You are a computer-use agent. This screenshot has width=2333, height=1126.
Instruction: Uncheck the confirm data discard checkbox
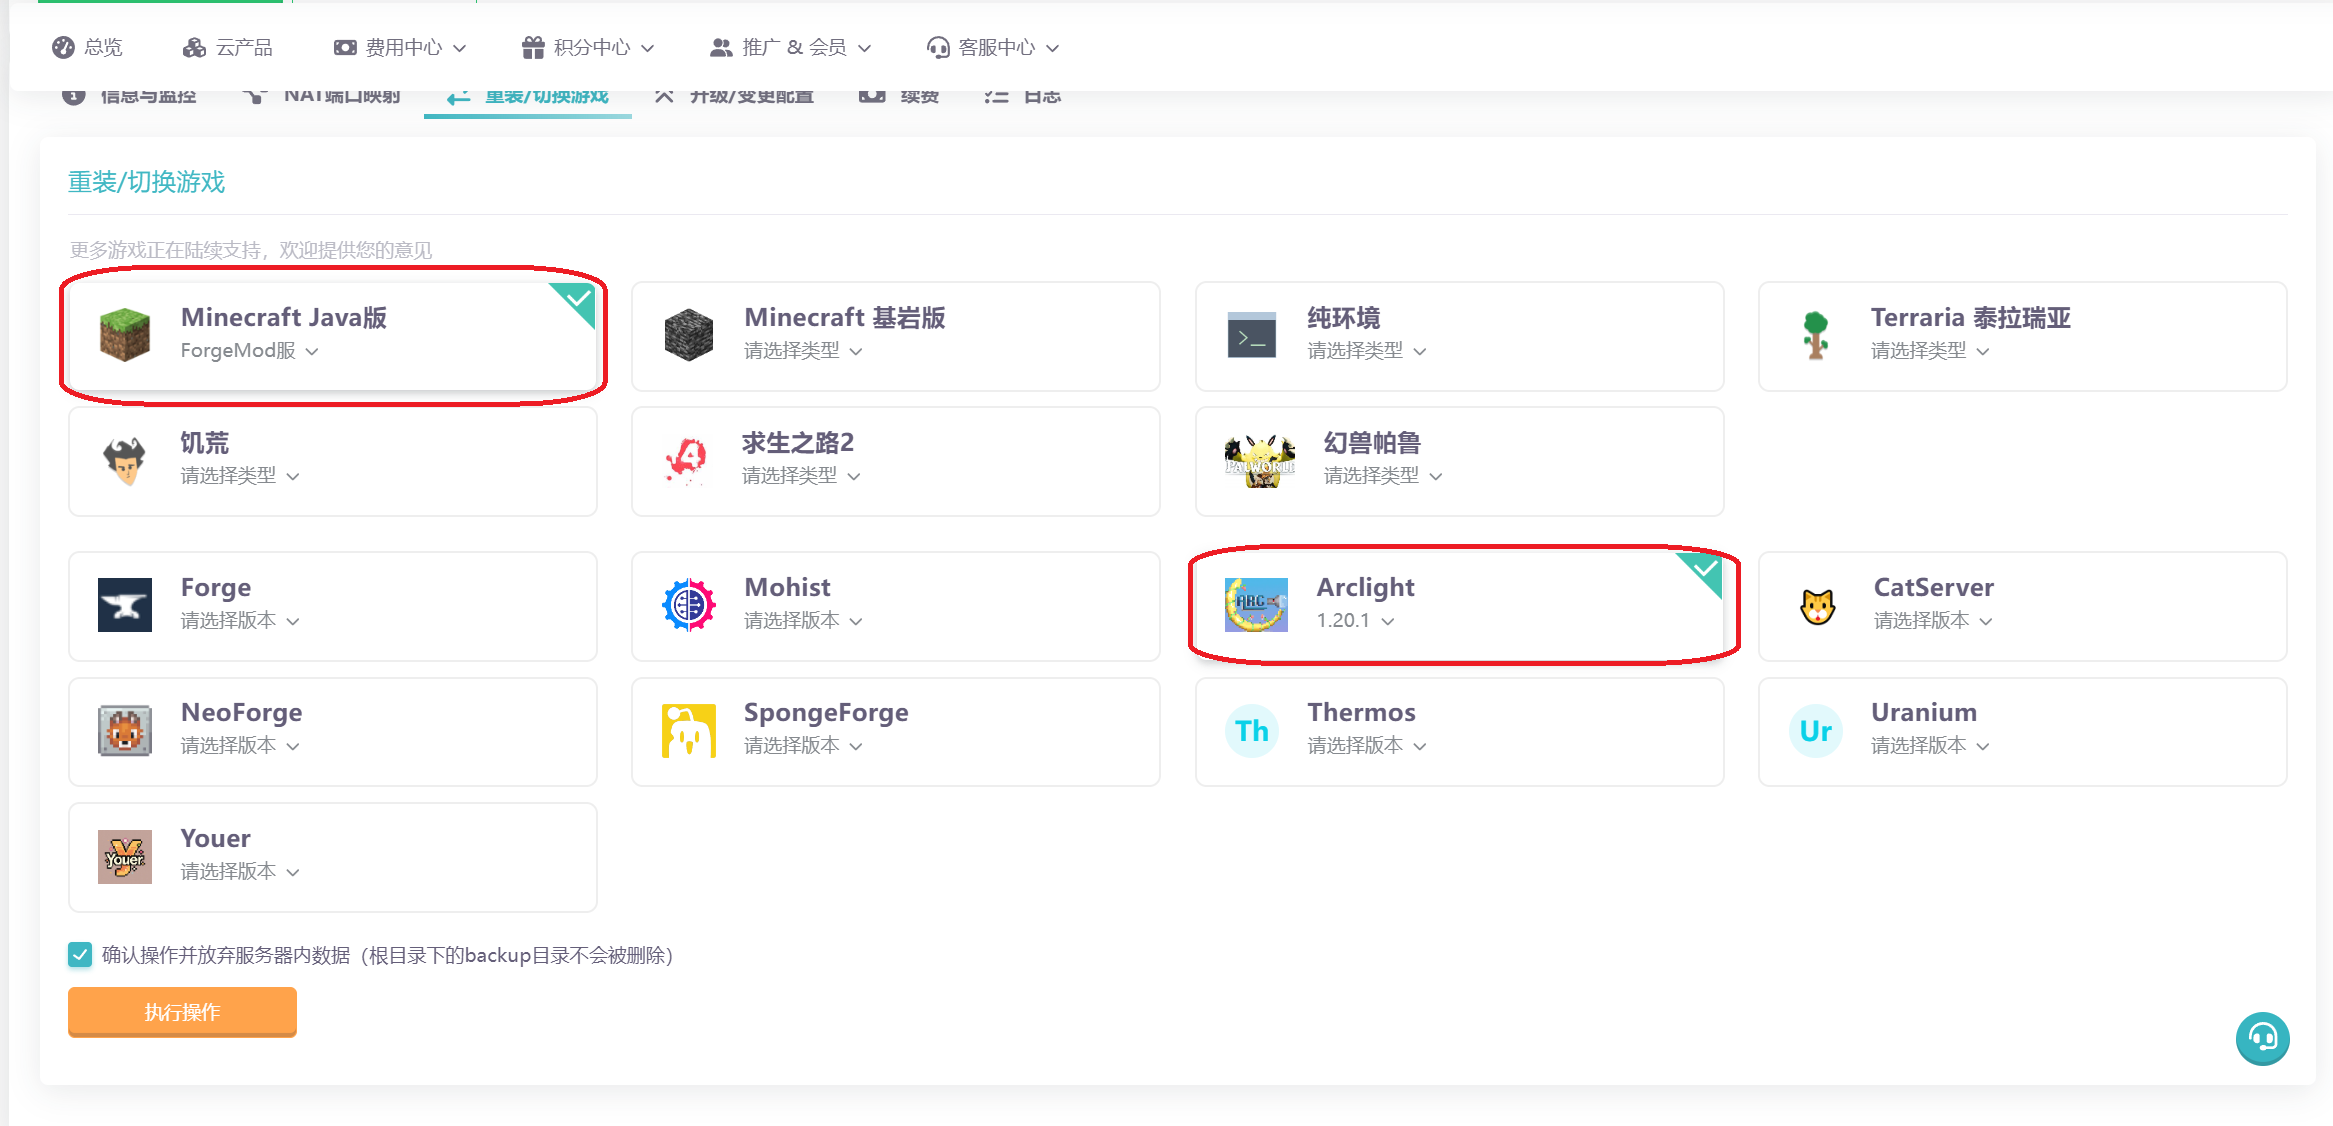pos(80,955)
